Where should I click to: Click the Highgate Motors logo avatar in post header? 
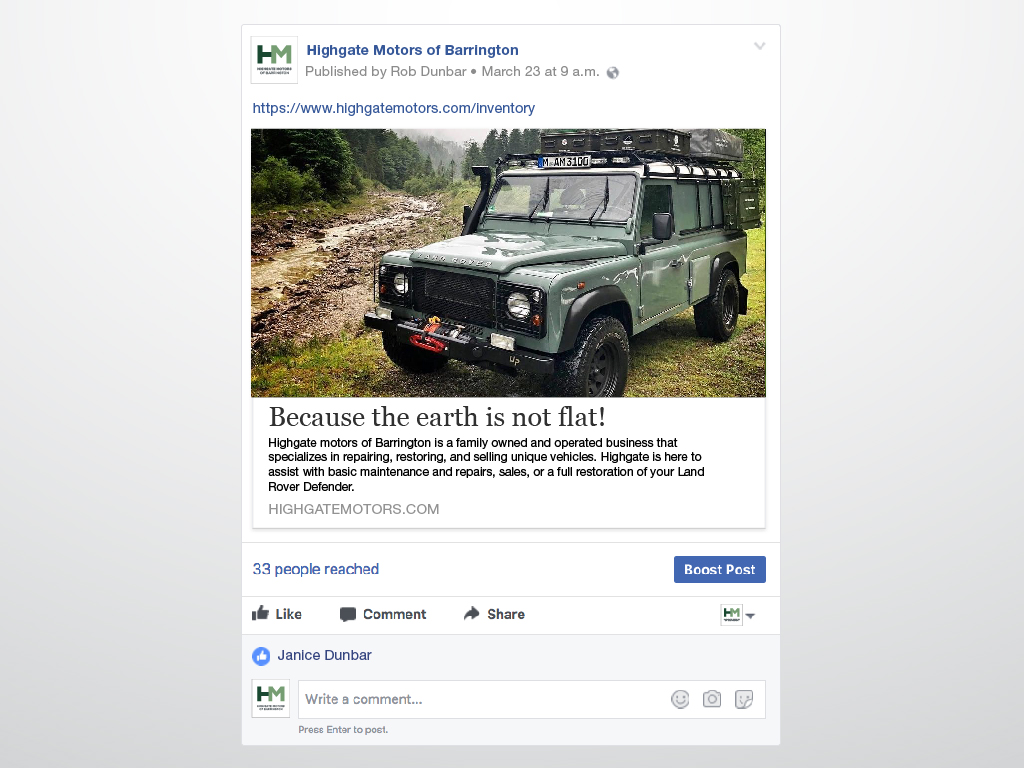274,60
